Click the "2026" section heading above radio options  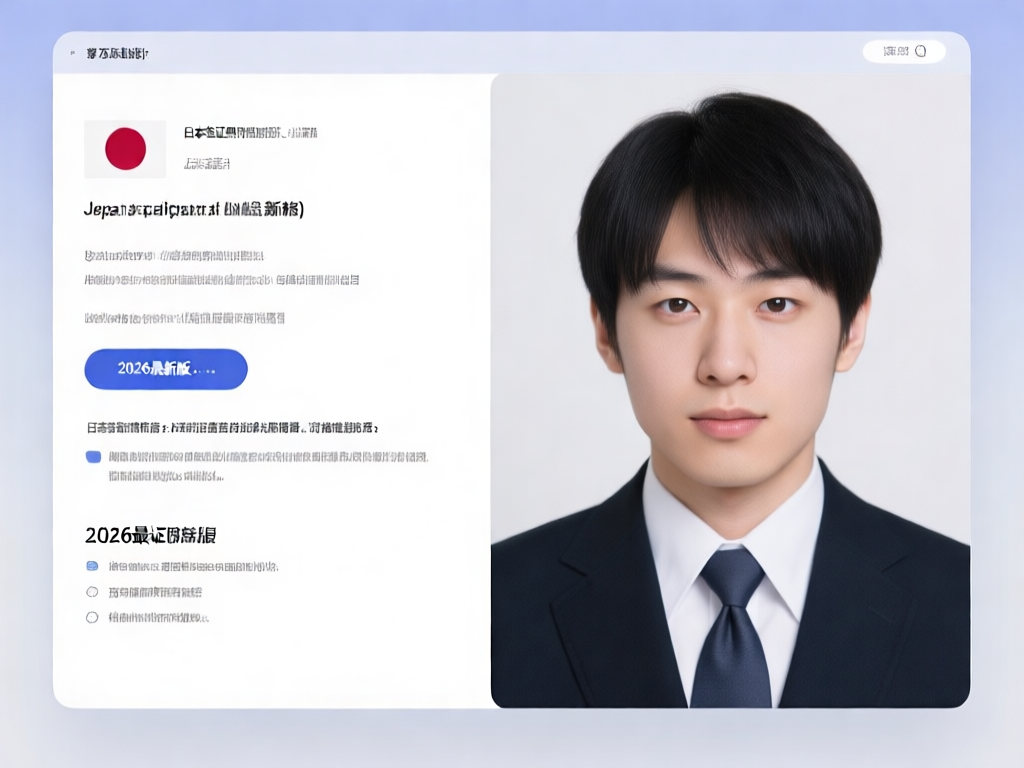150,534
